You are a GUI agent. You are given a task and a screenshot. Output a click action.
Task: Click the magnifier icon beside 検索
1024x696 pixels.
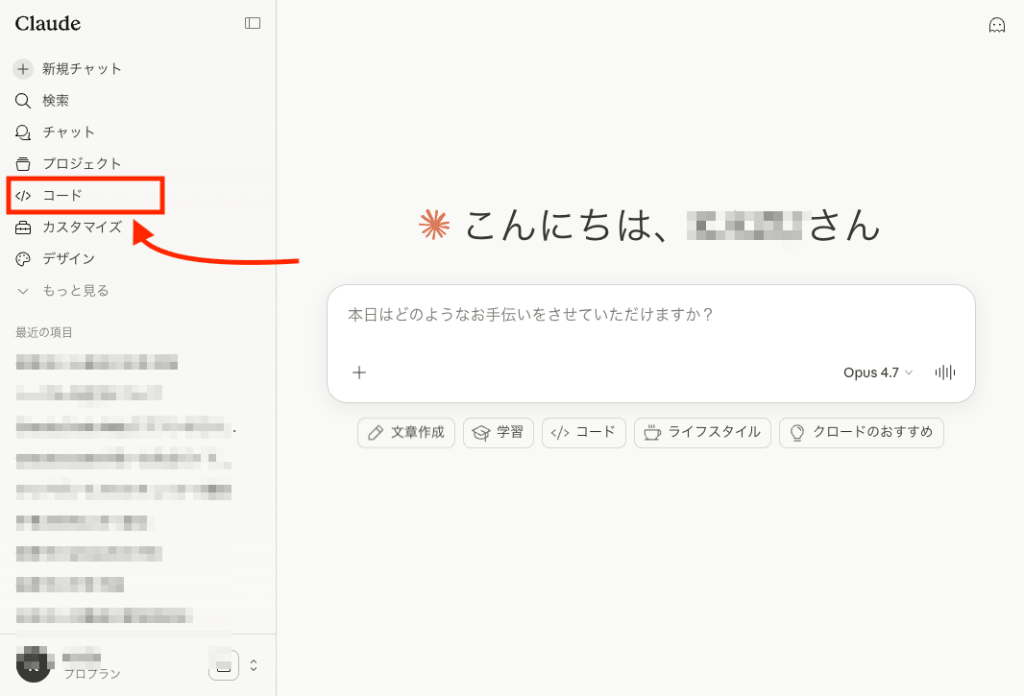tap(23, 101)
